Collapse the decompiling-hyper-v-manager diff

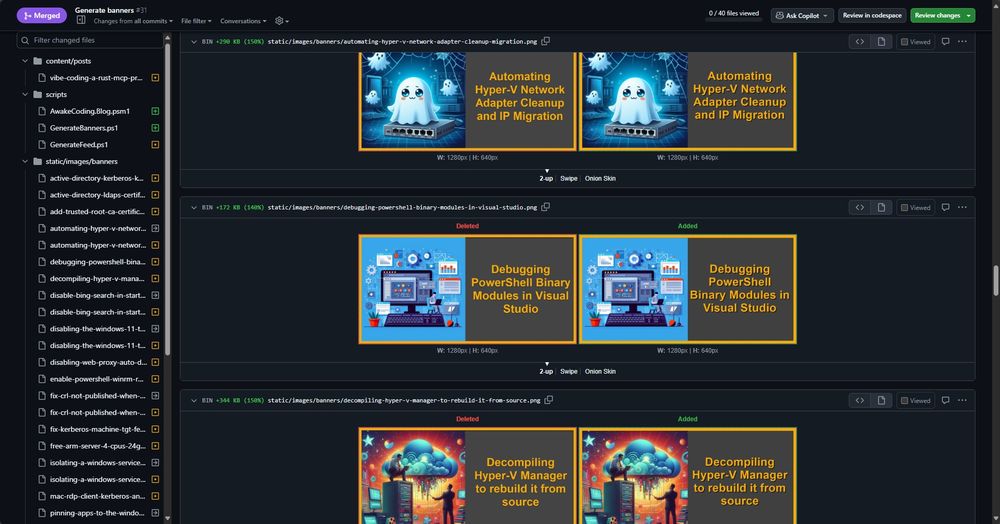194,400
